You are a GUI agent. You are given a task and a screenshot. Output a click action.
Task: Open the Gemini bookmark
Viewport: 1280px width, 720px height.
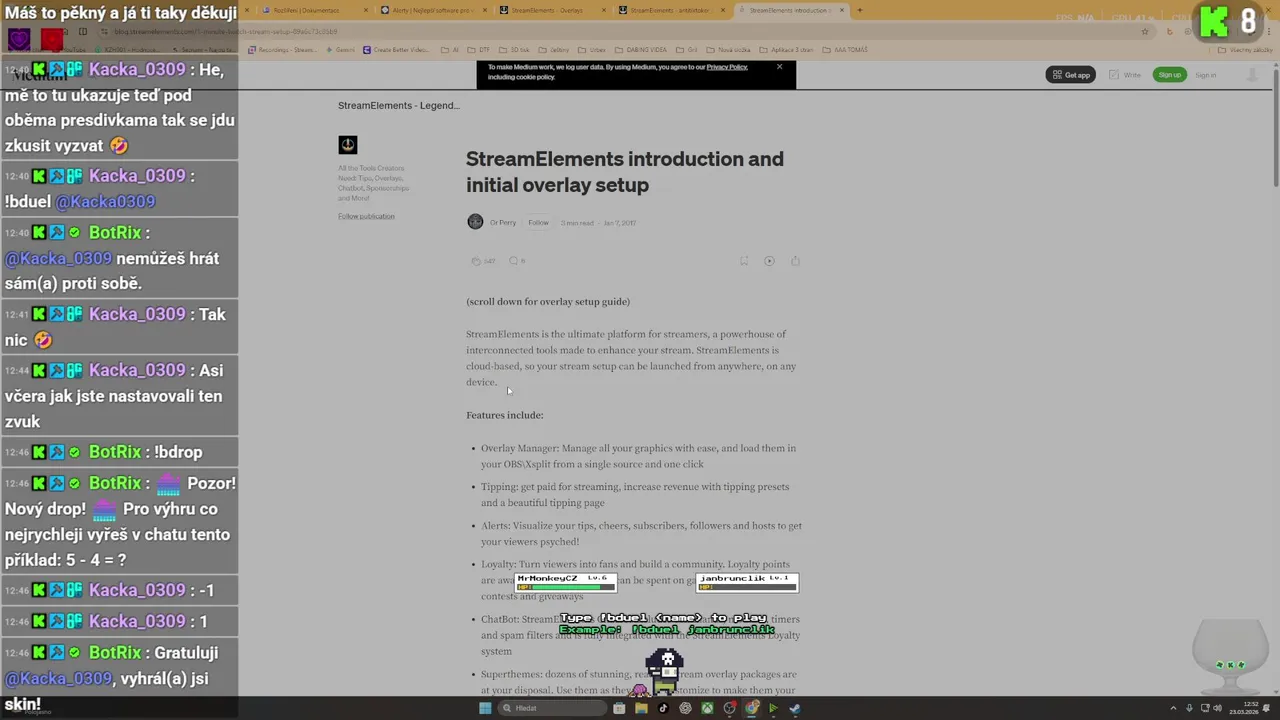click(x=340, y=49)
